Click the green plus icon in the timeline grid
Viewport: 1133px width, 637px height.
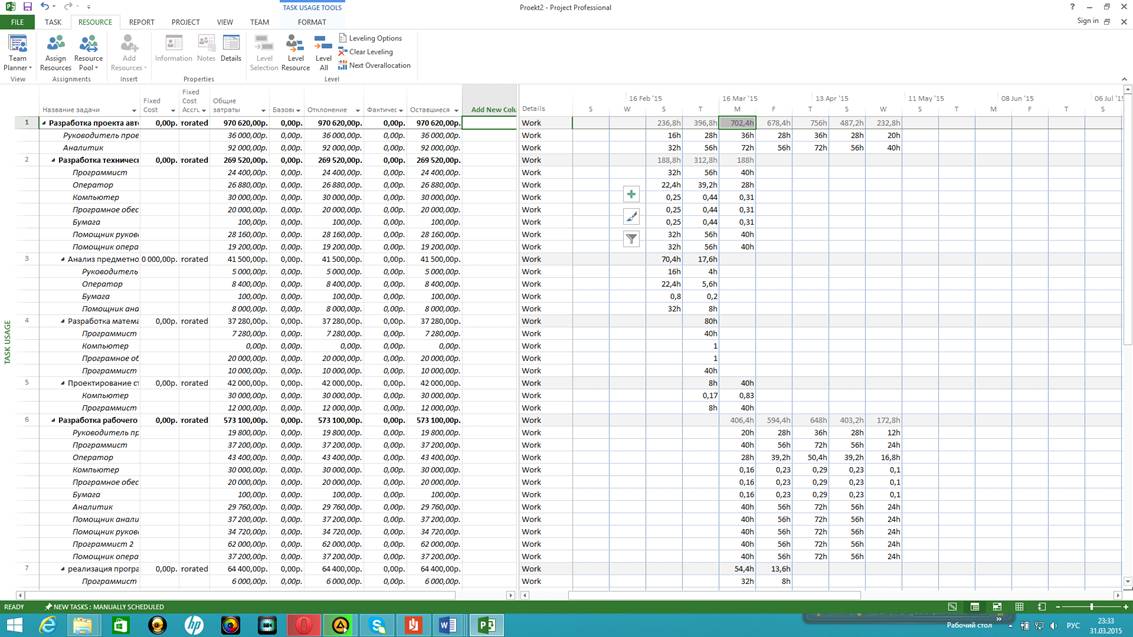click(631, 194)
